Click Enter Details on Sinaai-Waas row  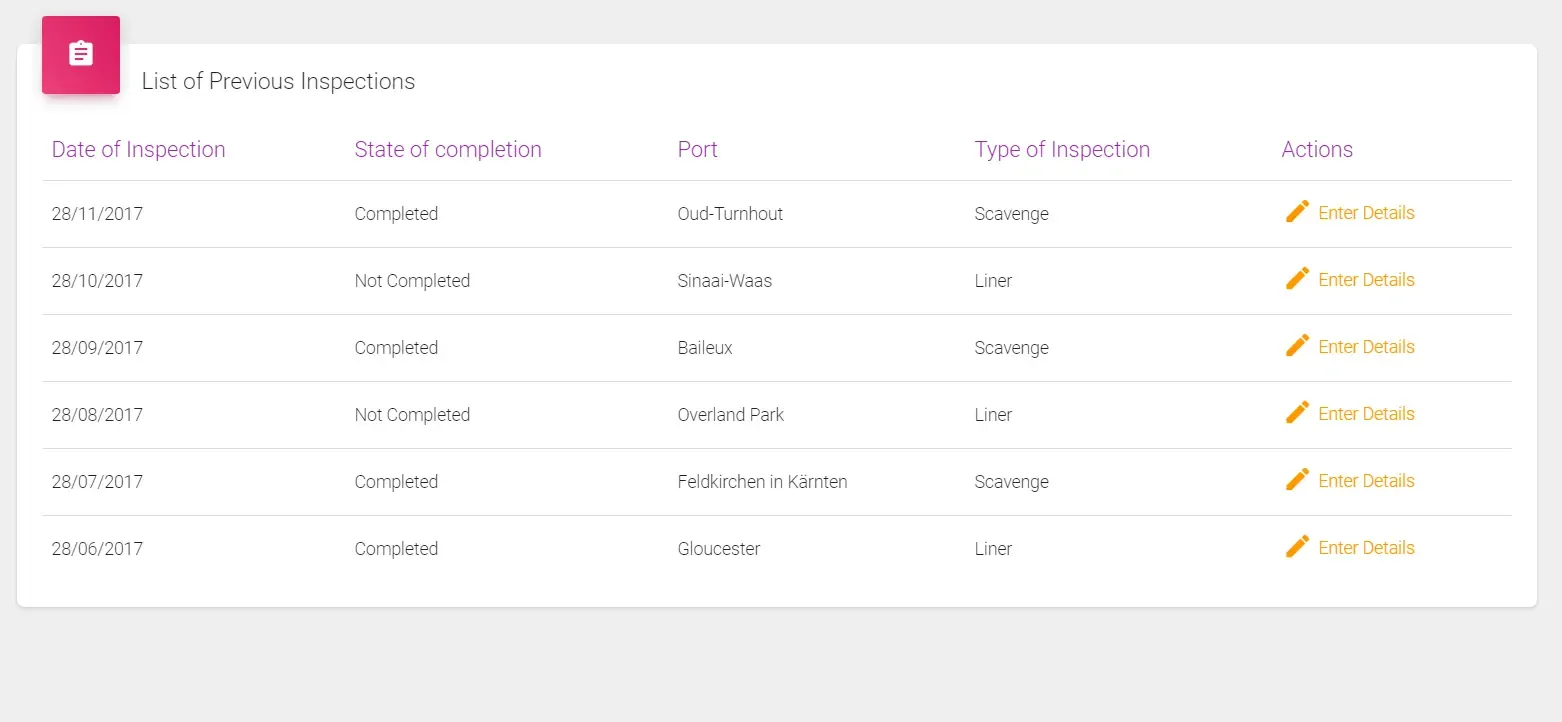click(x=1366, y=280)
